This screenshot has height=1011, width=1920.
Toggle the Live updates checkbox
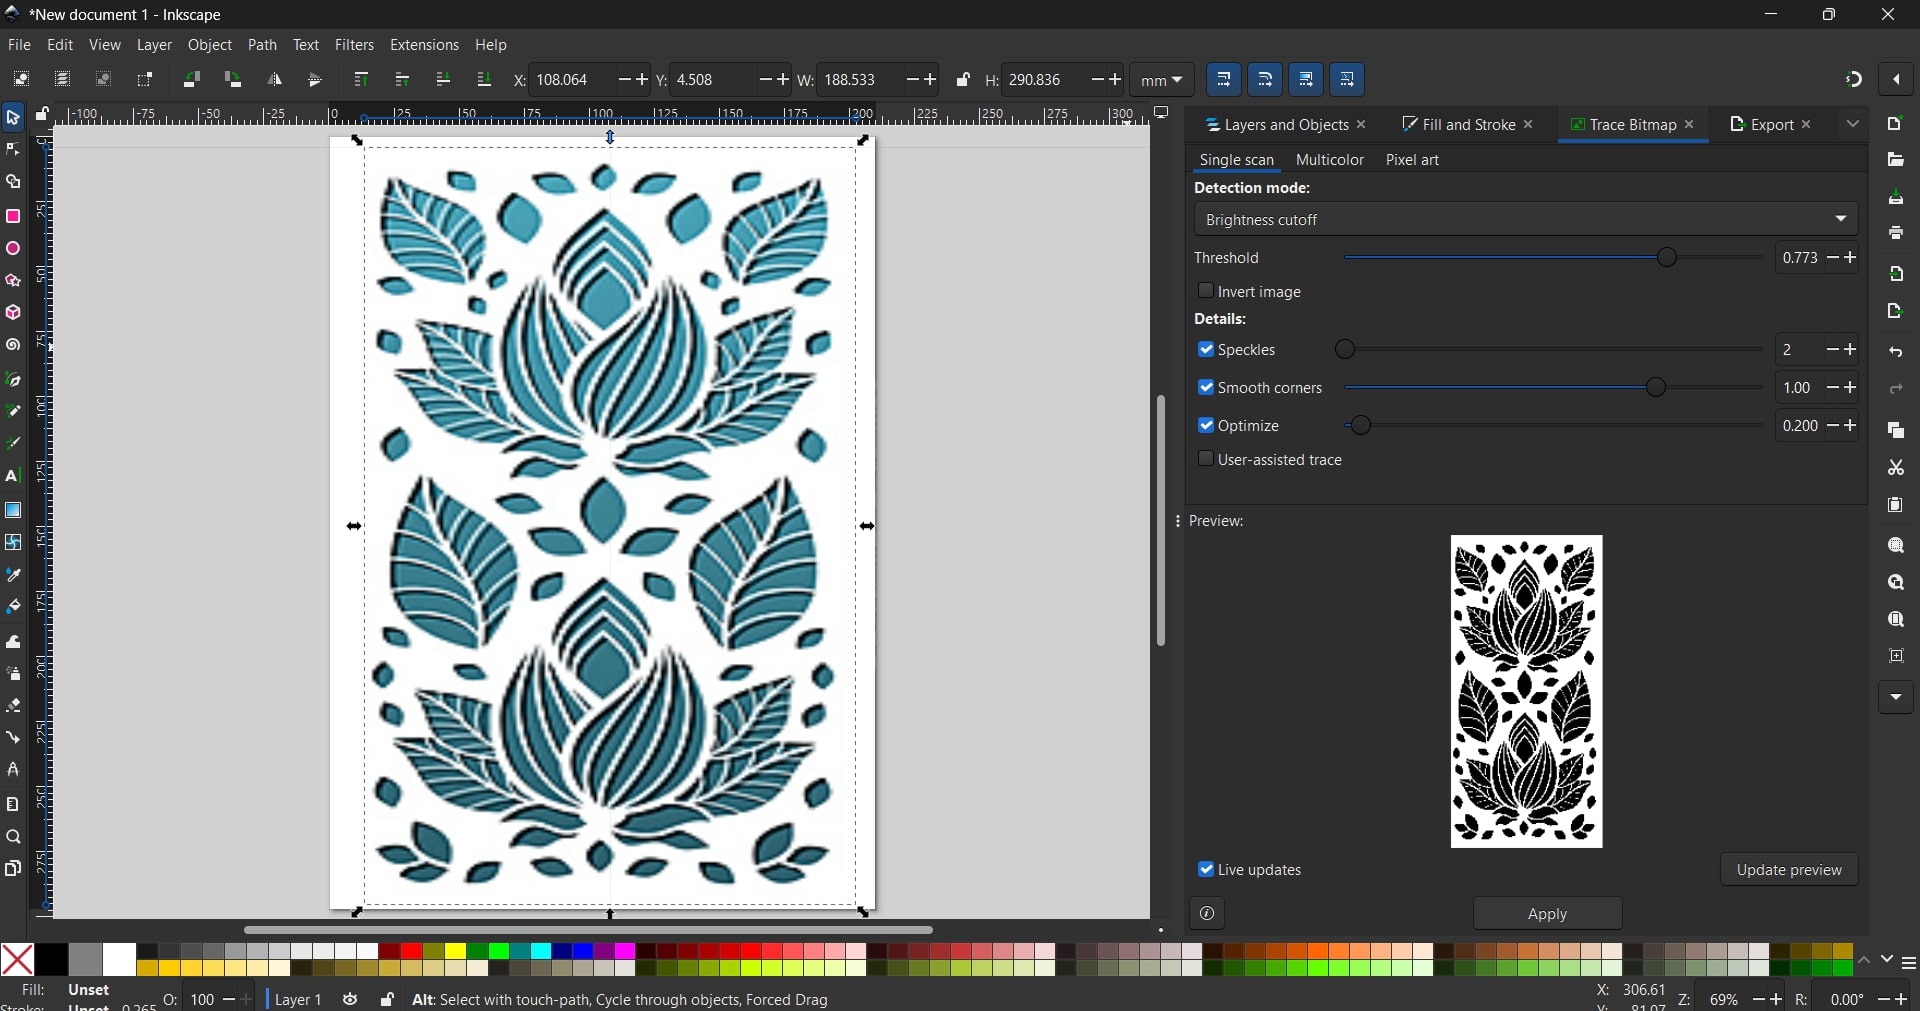(1206, 870)
